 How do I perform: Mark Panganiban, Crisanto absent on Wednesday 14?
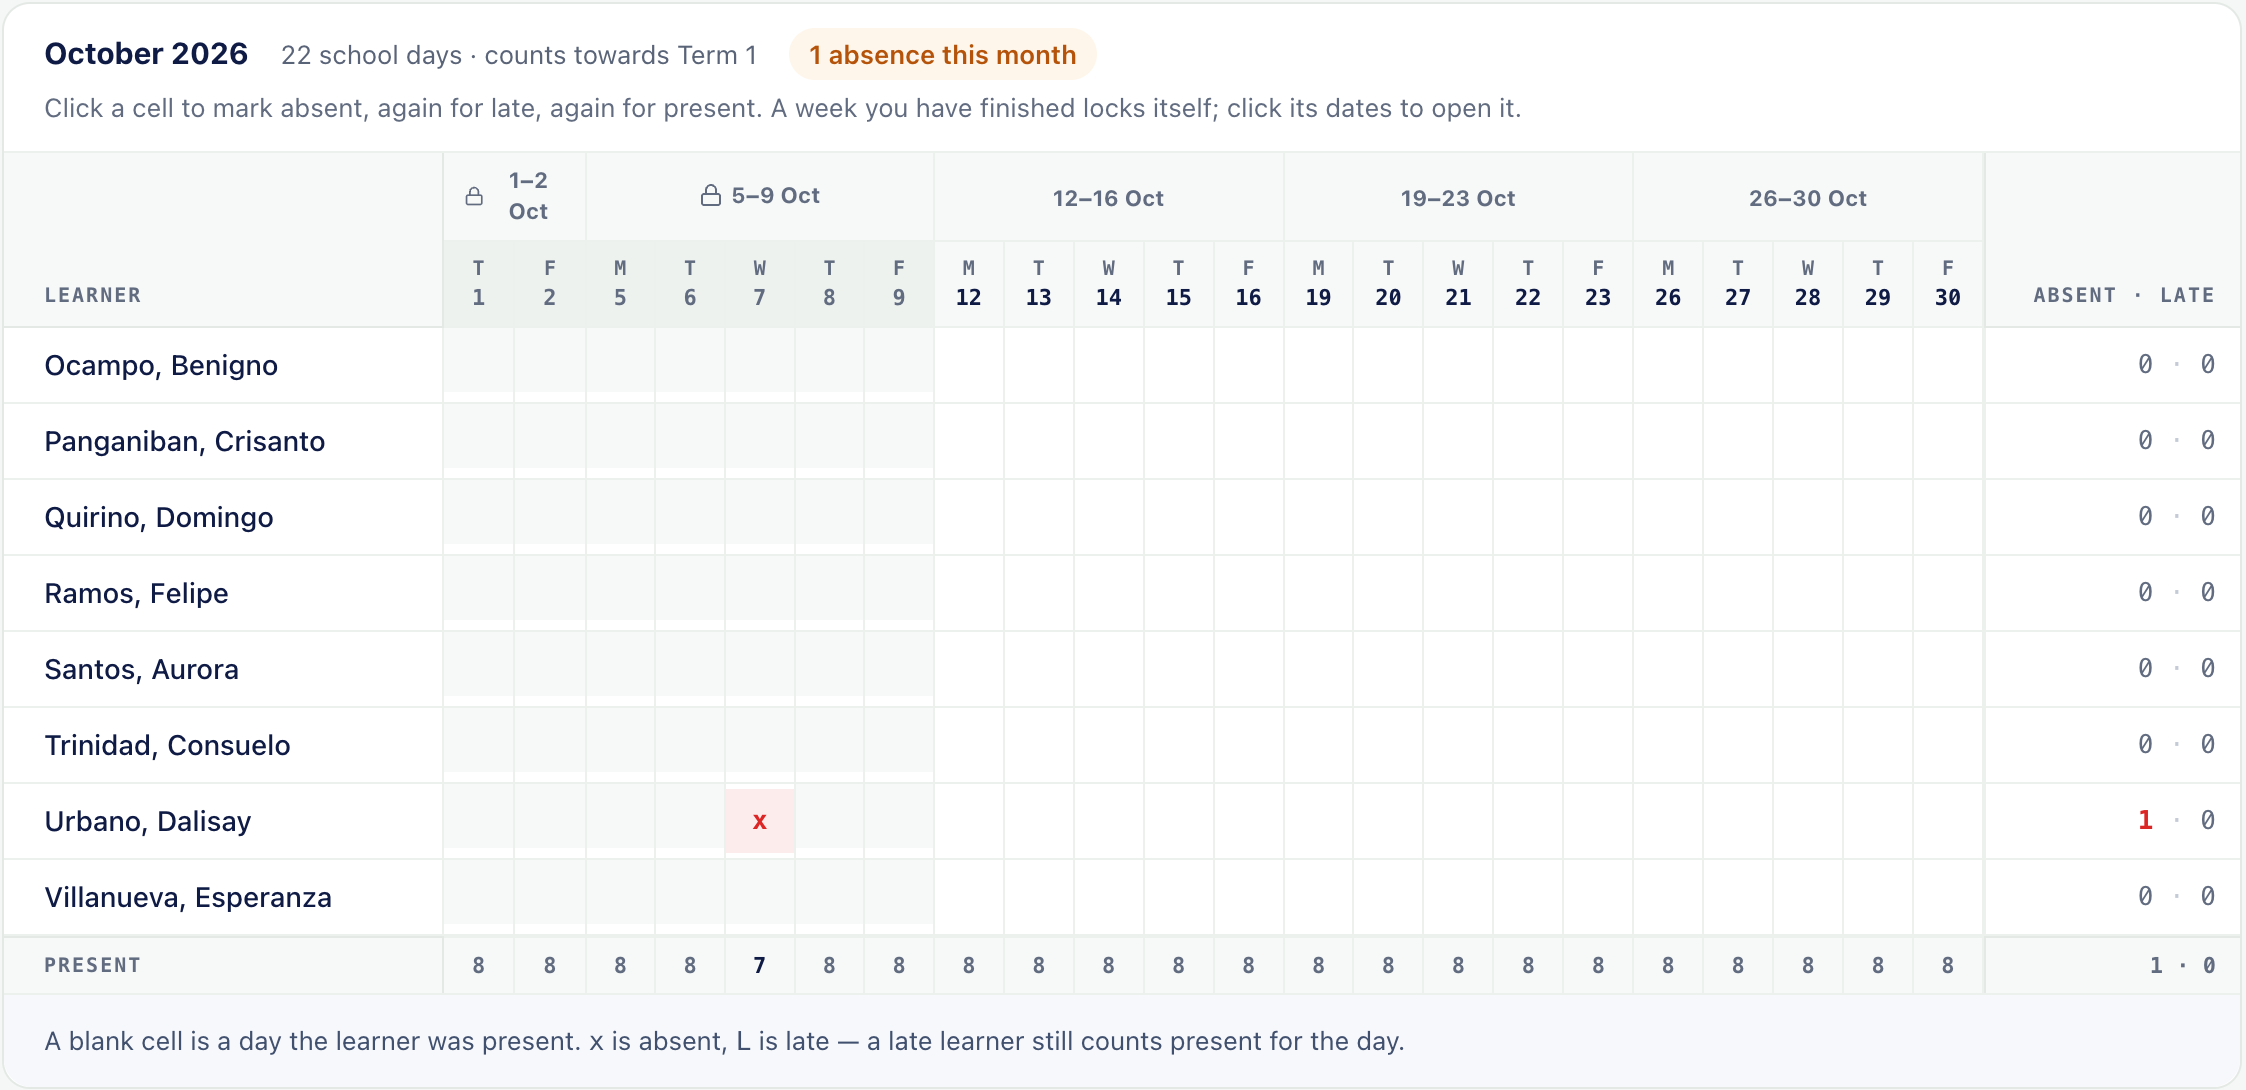1109,441
